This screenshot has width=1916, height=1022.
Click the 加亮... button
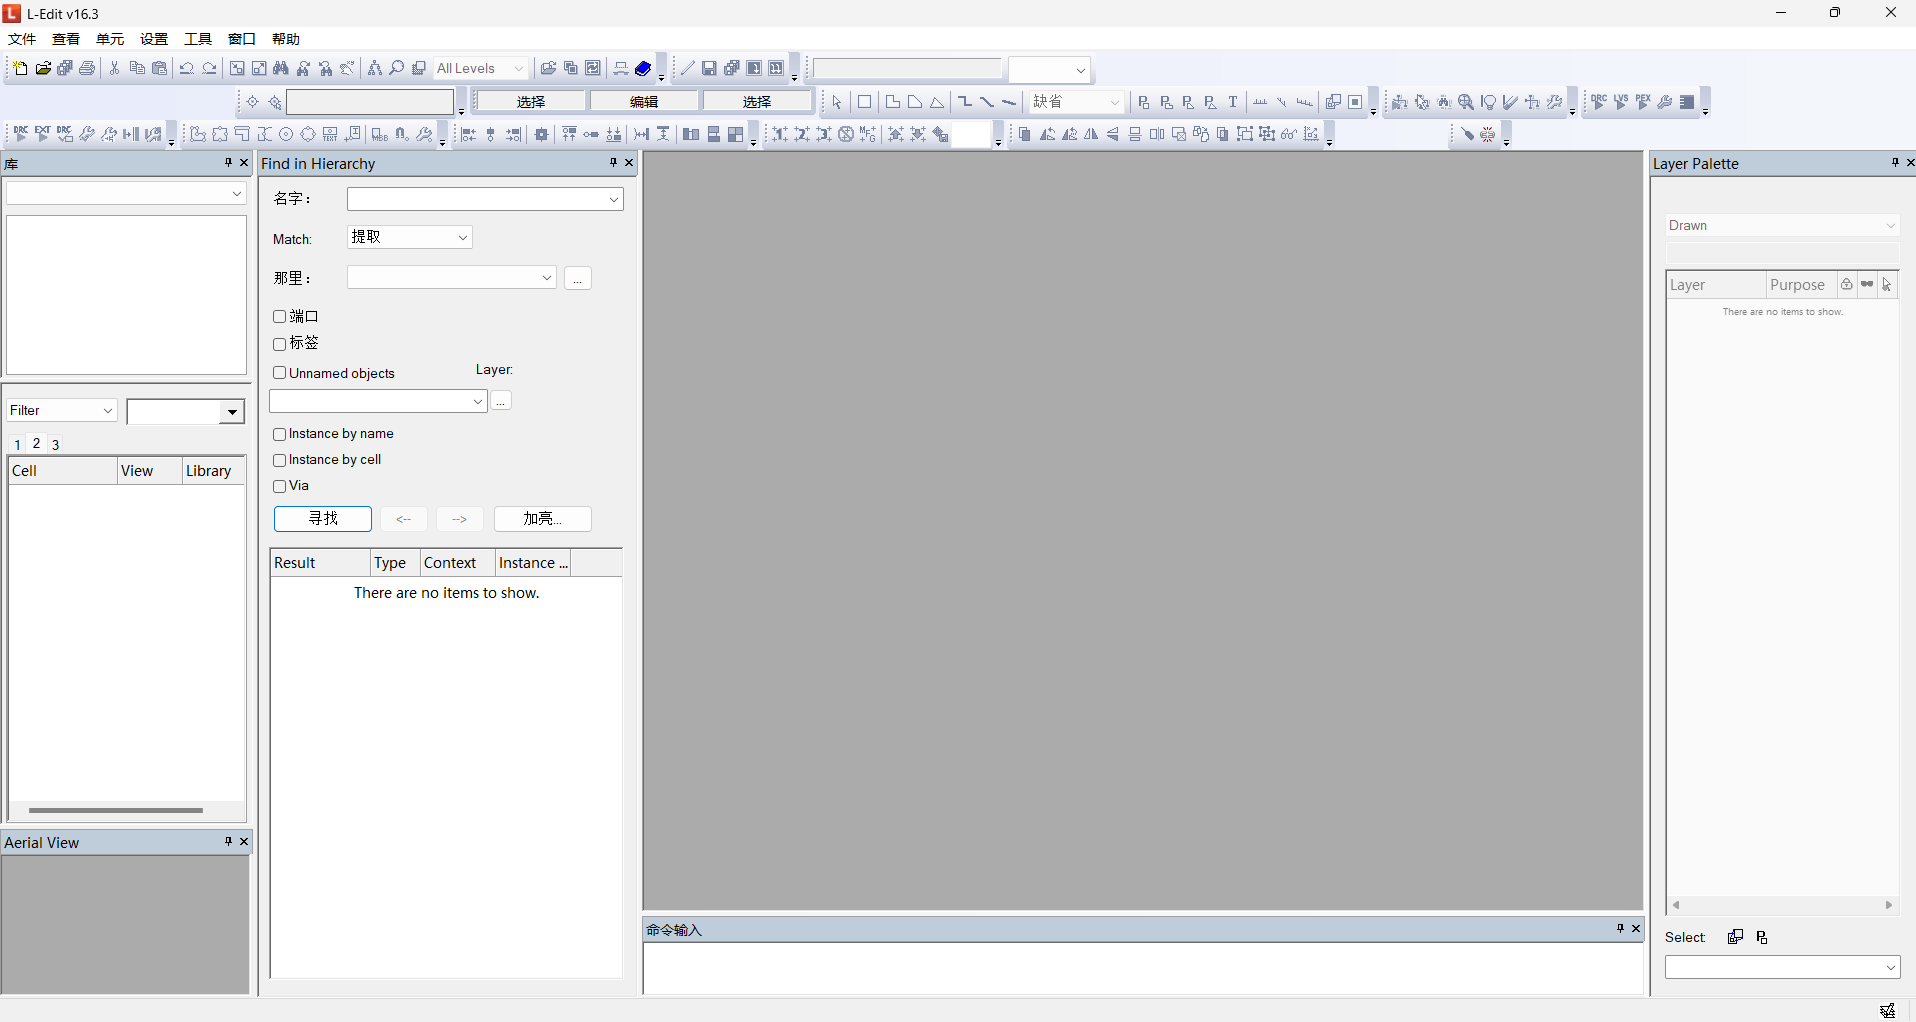coord(543,519)
